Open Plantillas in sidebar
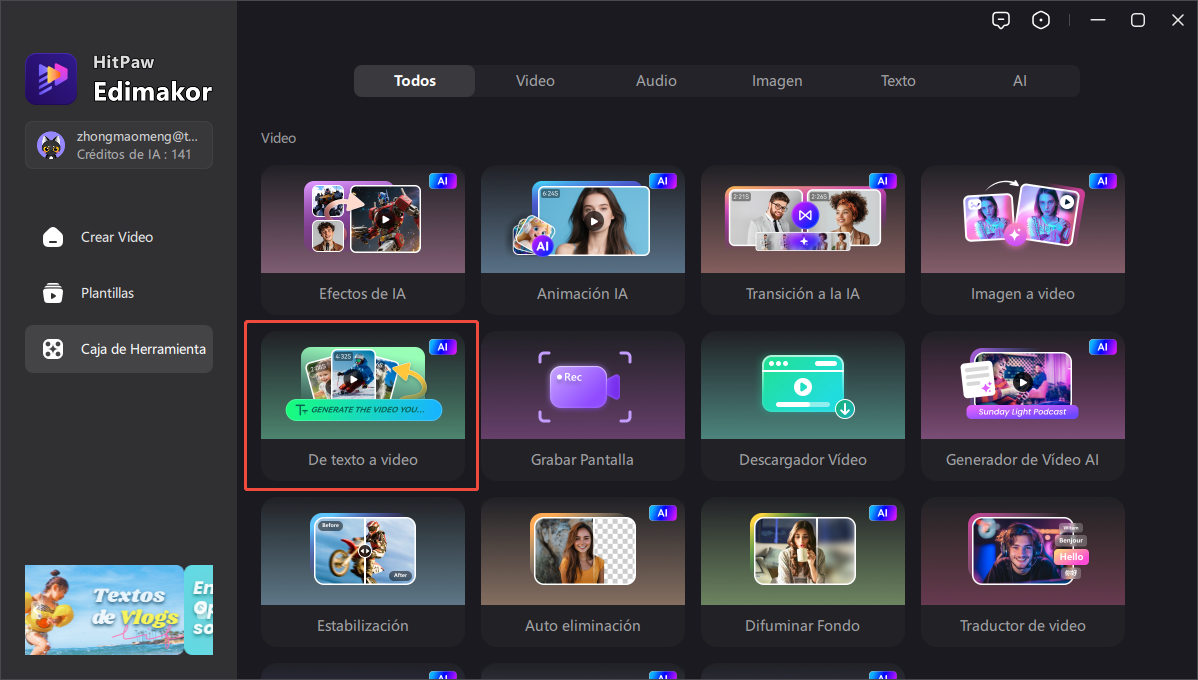 tap(119, 293)
